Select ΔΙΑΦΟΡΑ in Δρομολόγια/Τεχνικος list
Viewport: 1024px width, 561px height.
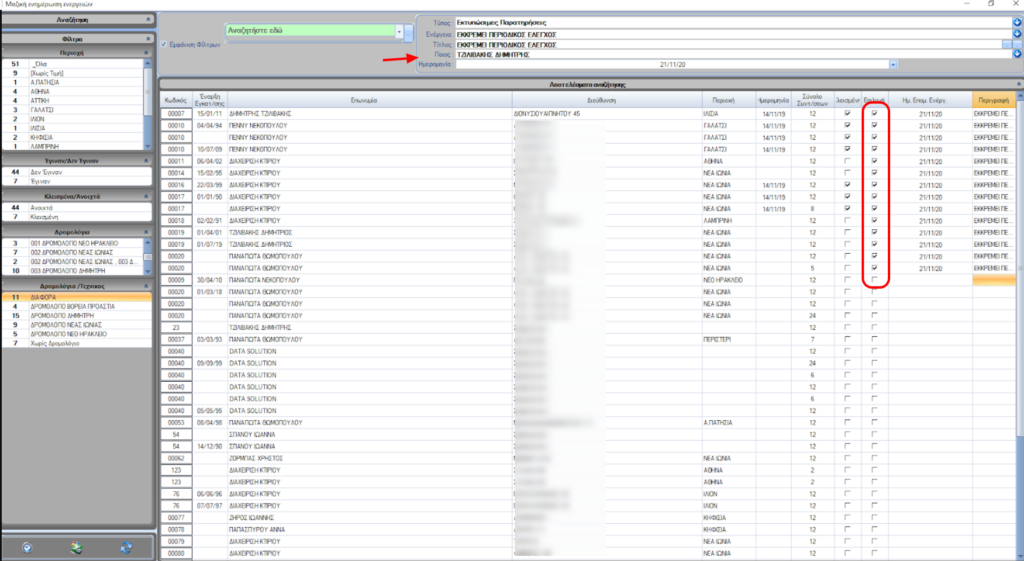[x=42, y=297]
